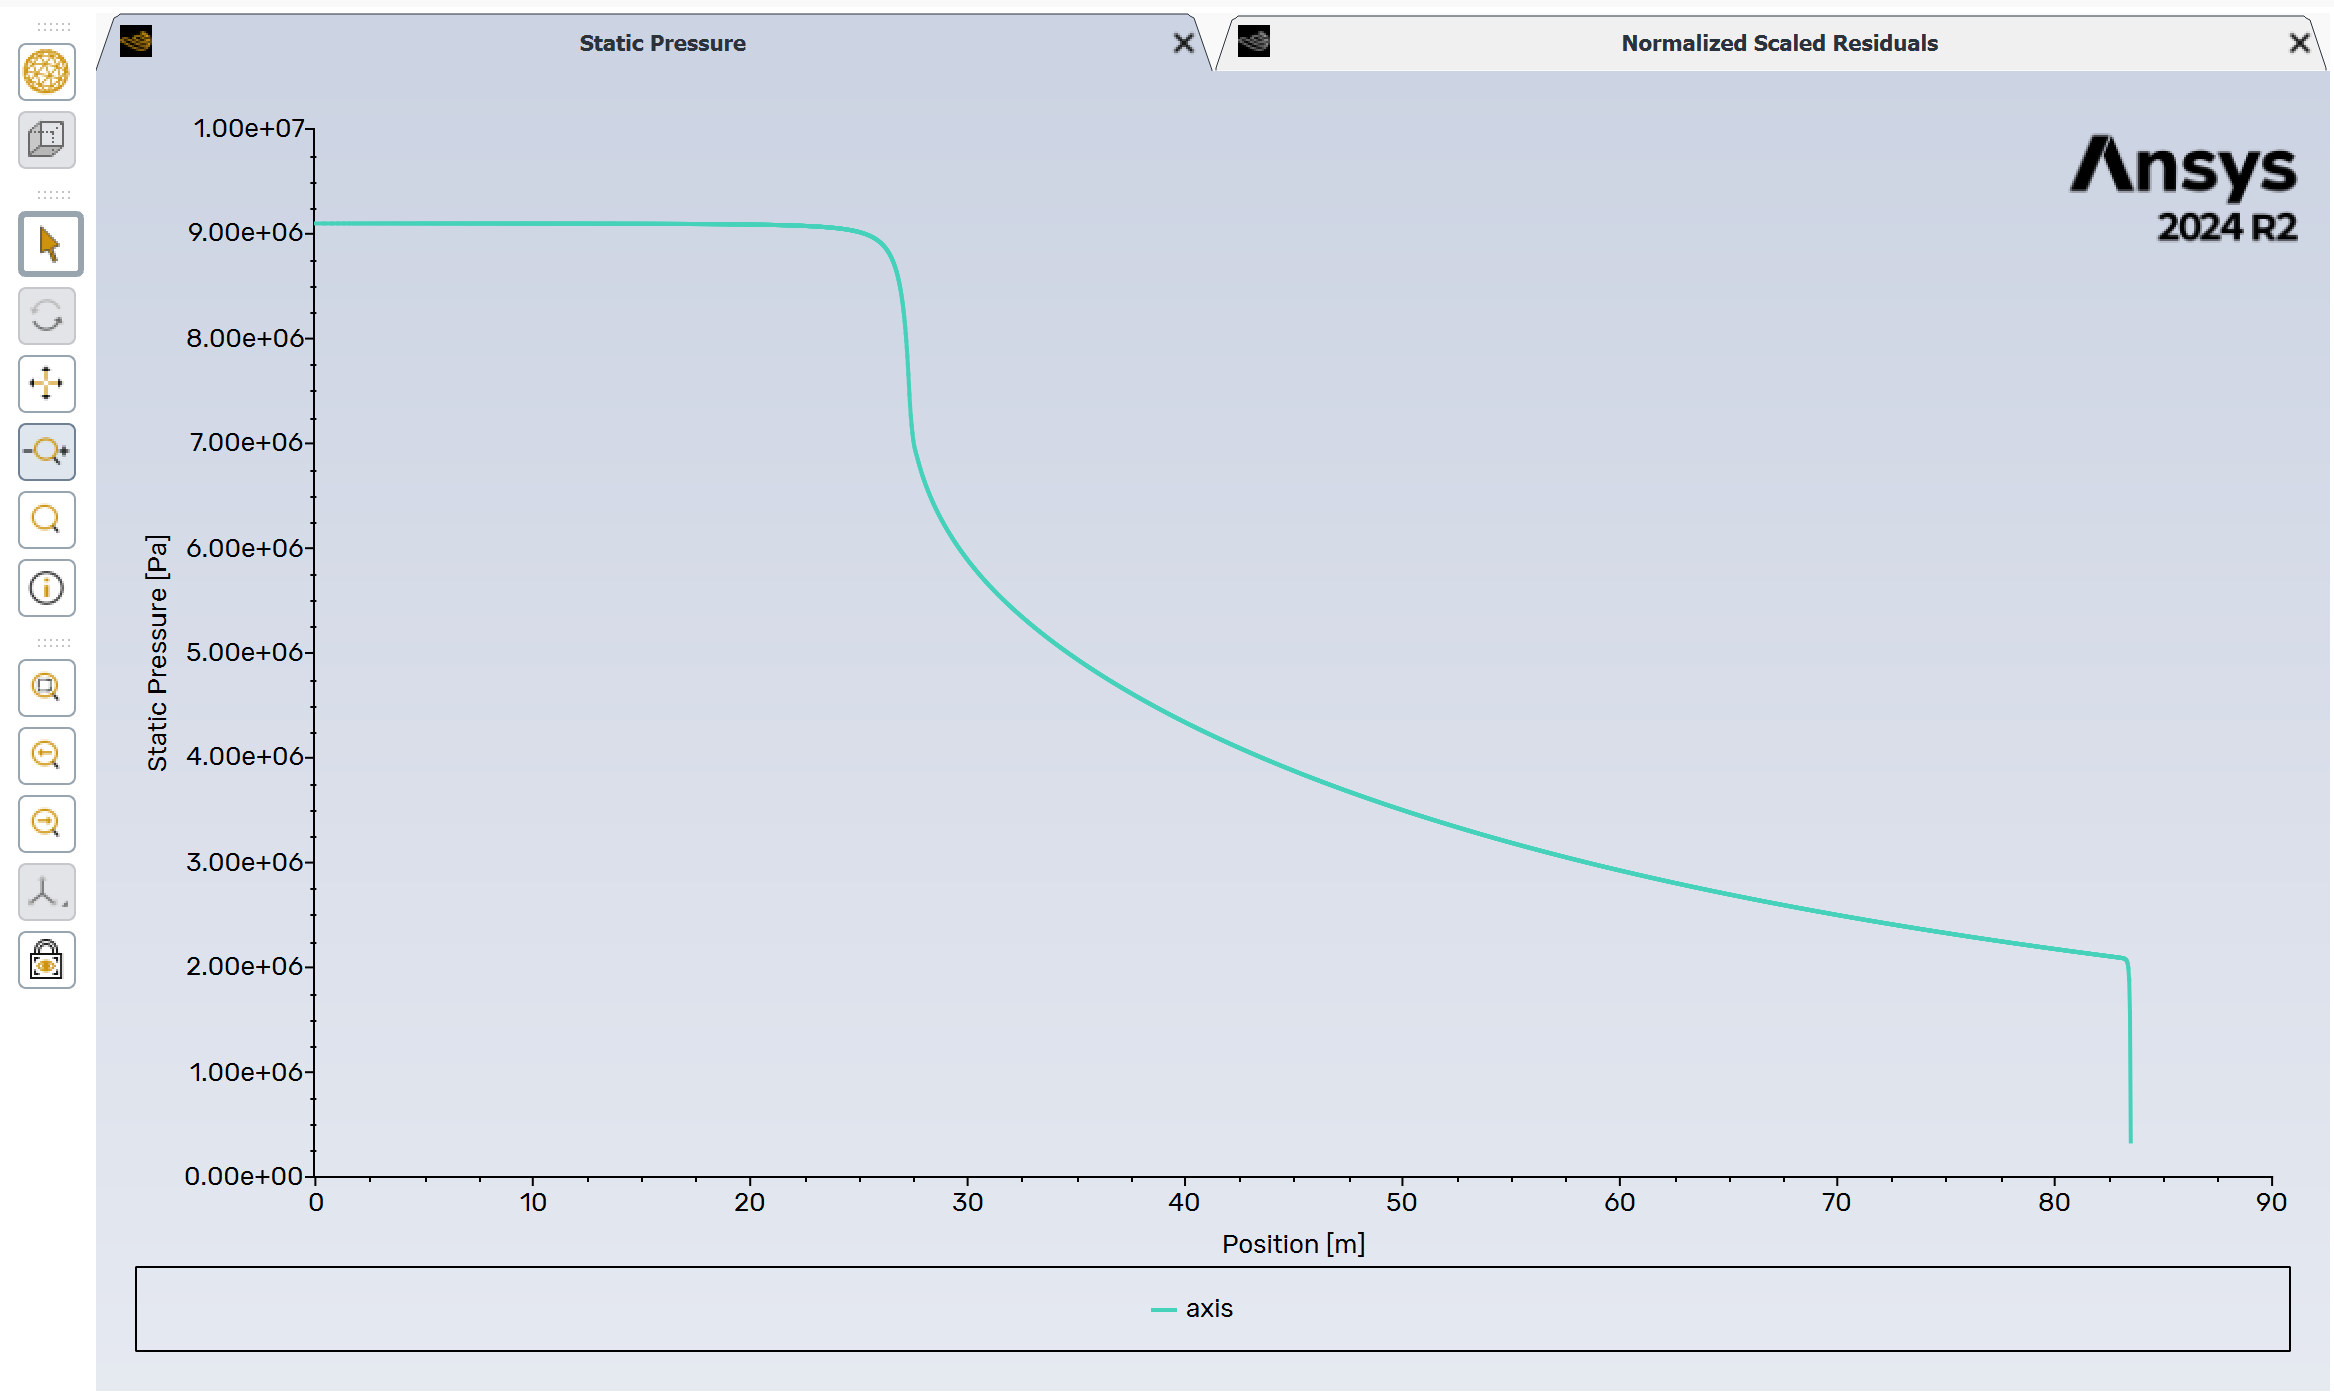
Task: Click the 90 x-axis tick label
Action: 2271,1202
